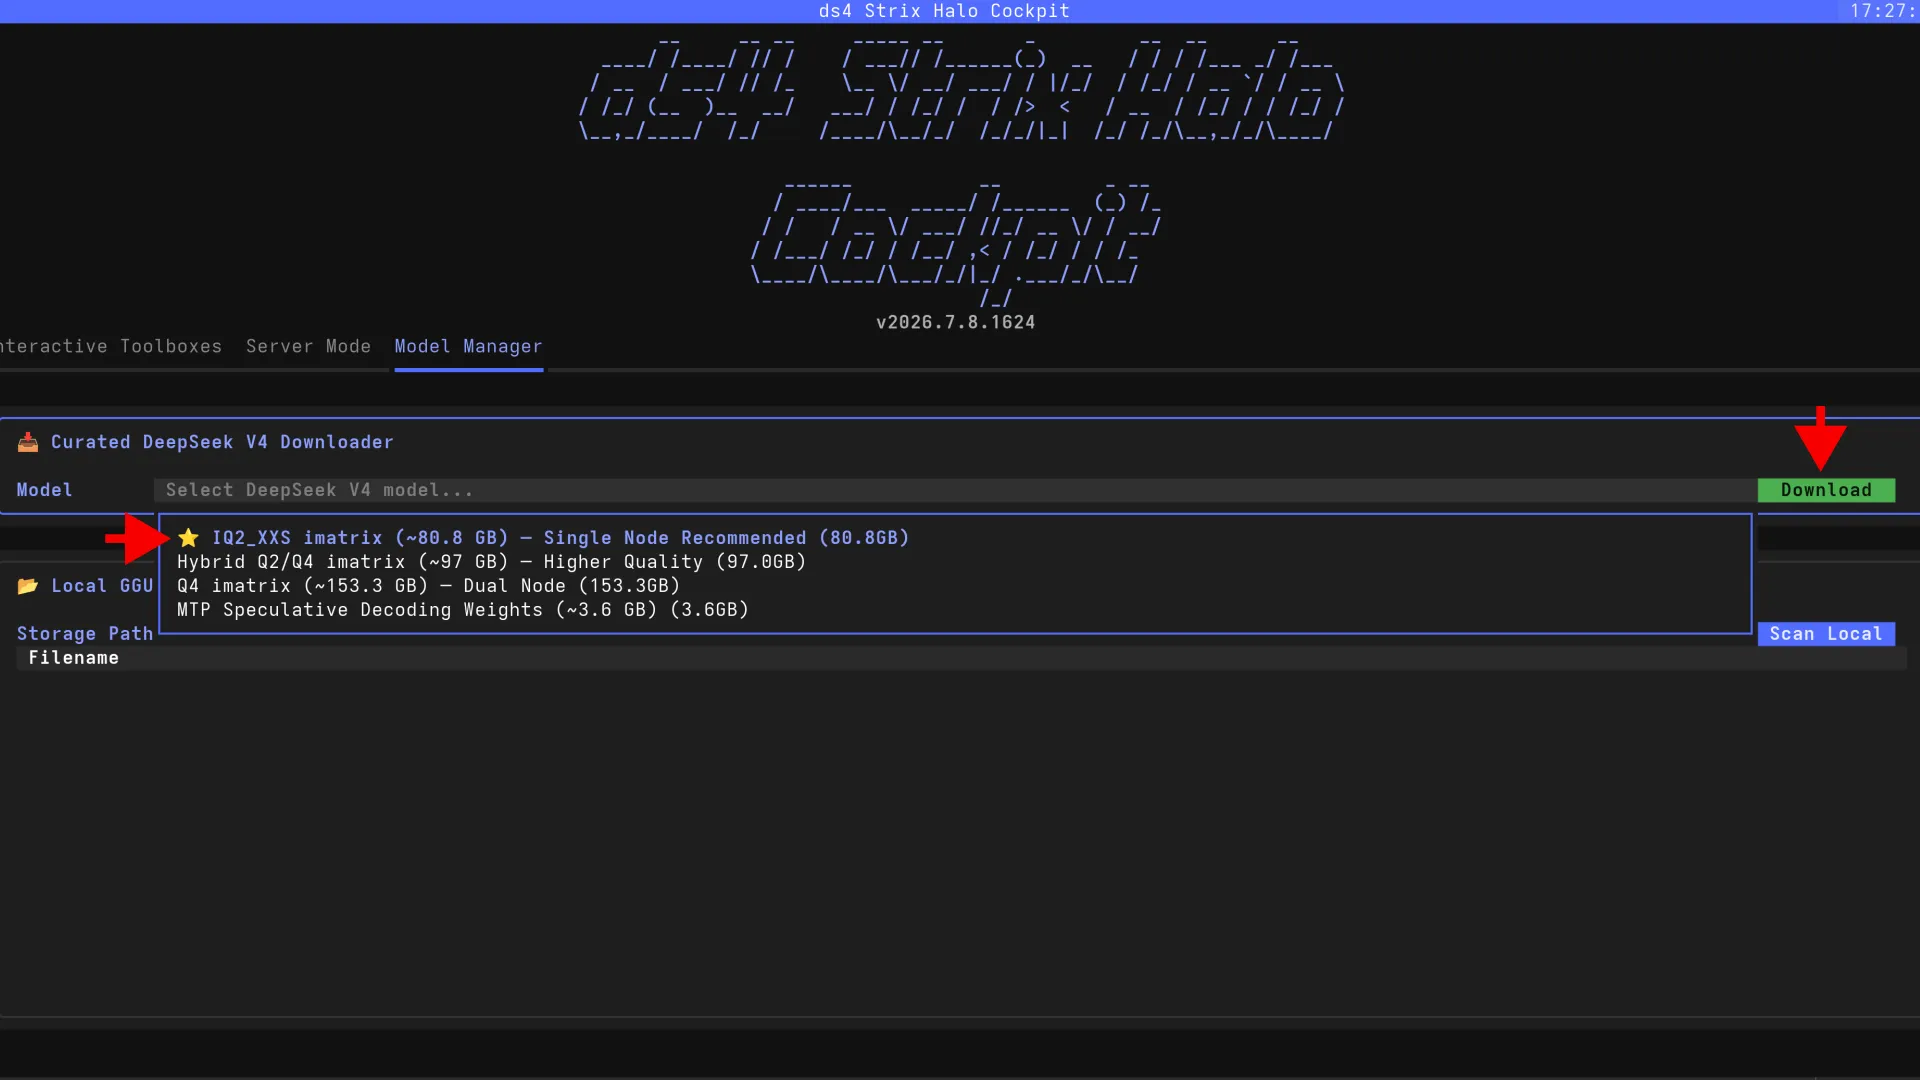Choose Hybrid Q2/Q4 imatrix Higher Quality option
Image resolution: width=1920 pixels, height=1080 pixels.
(955, 562)
